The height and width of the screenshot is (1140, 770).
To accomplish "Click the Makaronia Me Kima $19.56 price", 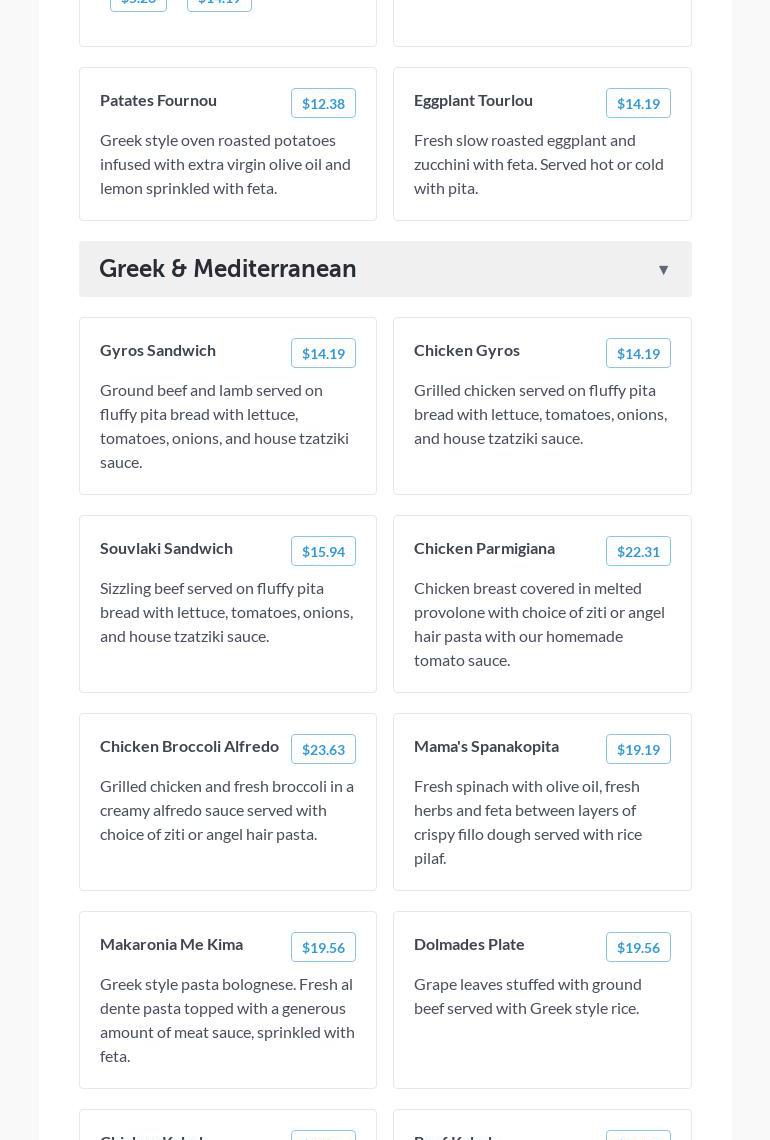I will (323, 948).
